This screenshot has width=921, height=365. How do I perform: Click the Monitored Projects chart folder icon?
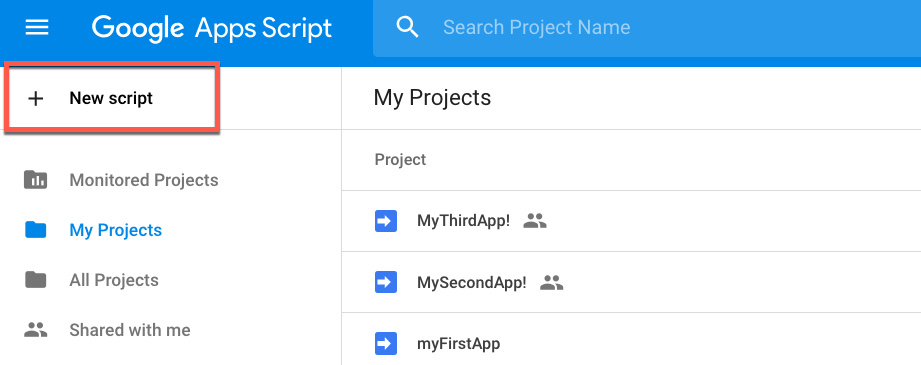pyautogui.click(x=36, y=180)
